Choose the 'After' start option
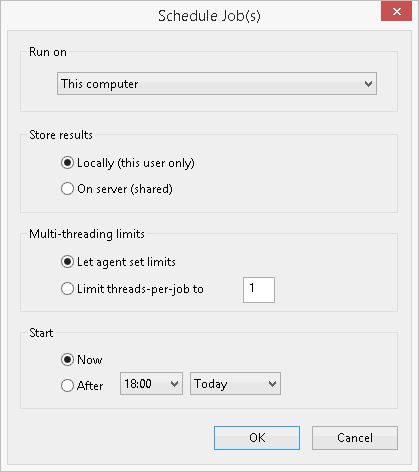The image size is (419, 472). 82,386
